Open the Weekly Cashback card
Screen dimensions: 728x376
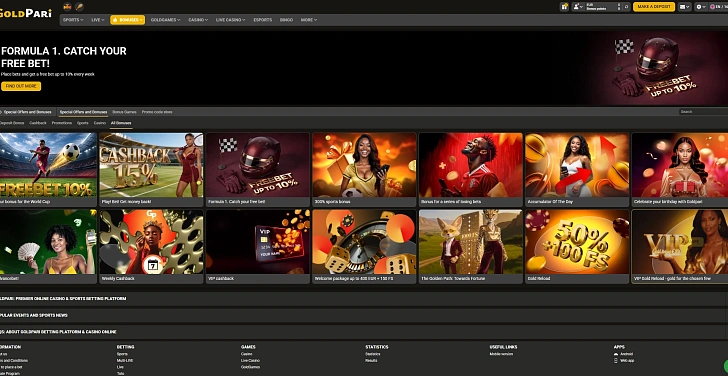[x=151, y=246]
